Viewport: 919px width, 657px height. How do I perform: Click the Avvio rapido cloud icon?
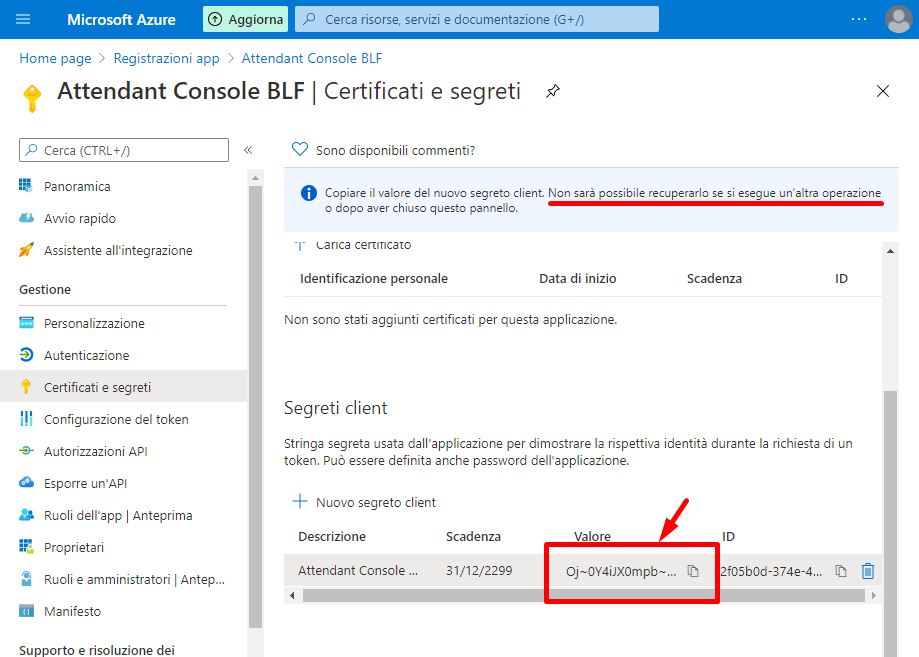tap(26, 218)
